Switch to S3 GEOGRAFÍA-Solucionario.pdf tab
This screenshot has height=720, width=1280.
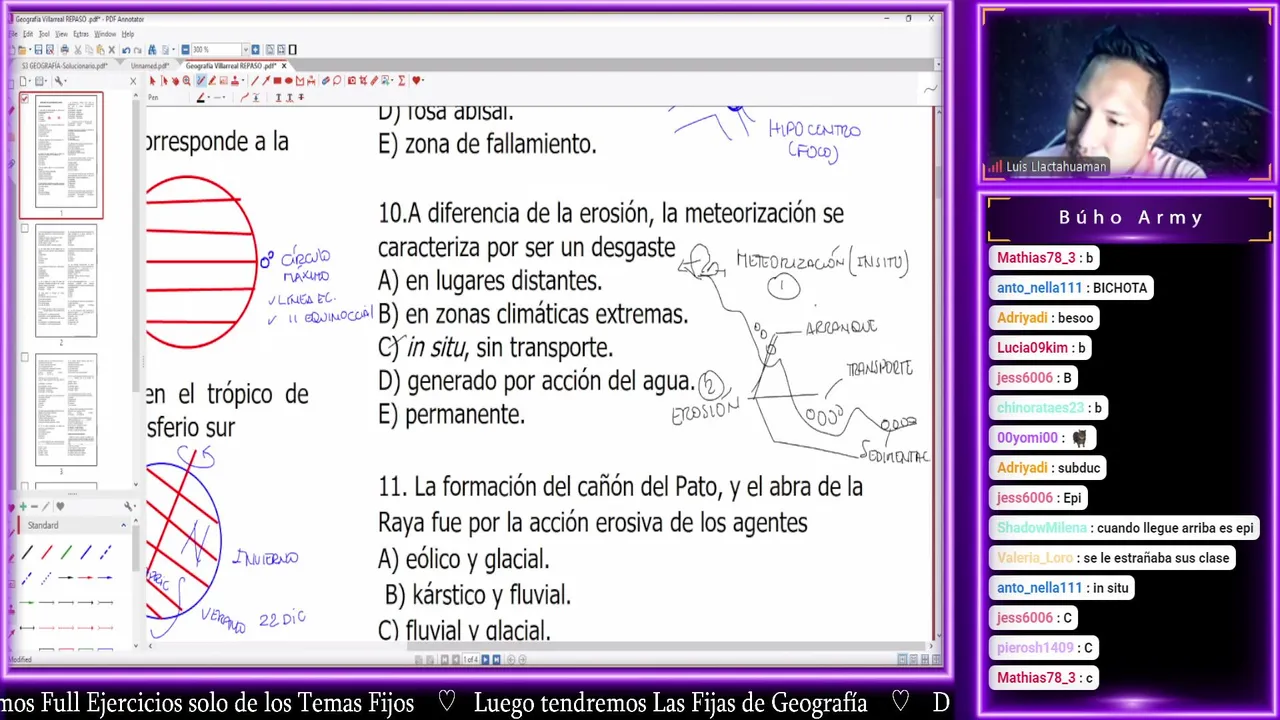[65, 65]
